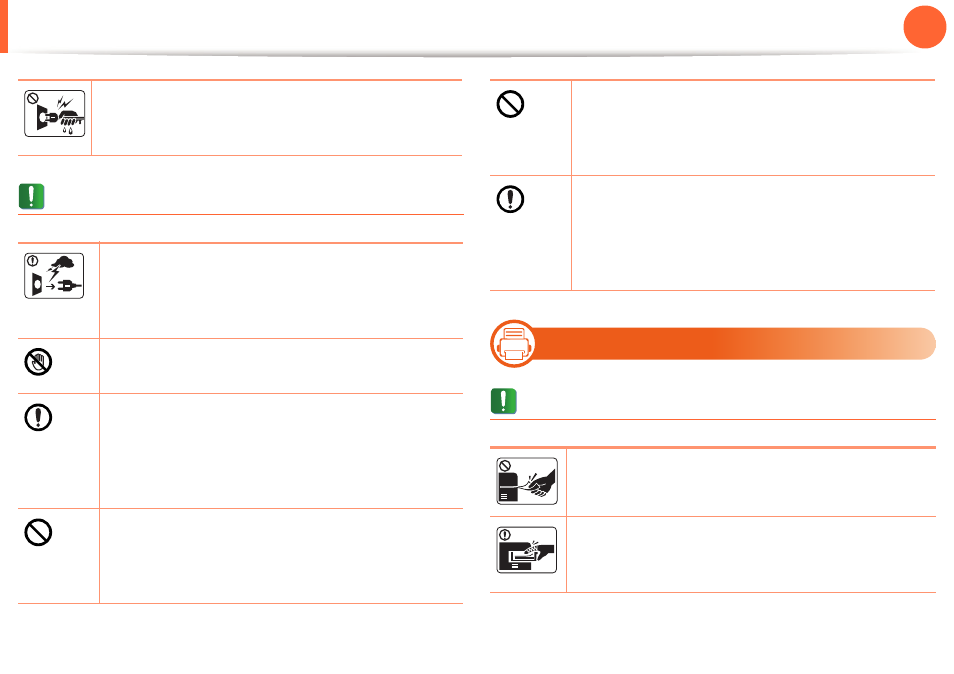
Task: Click the empty text cell beside lightning icon
Action: tap(281, 291)
